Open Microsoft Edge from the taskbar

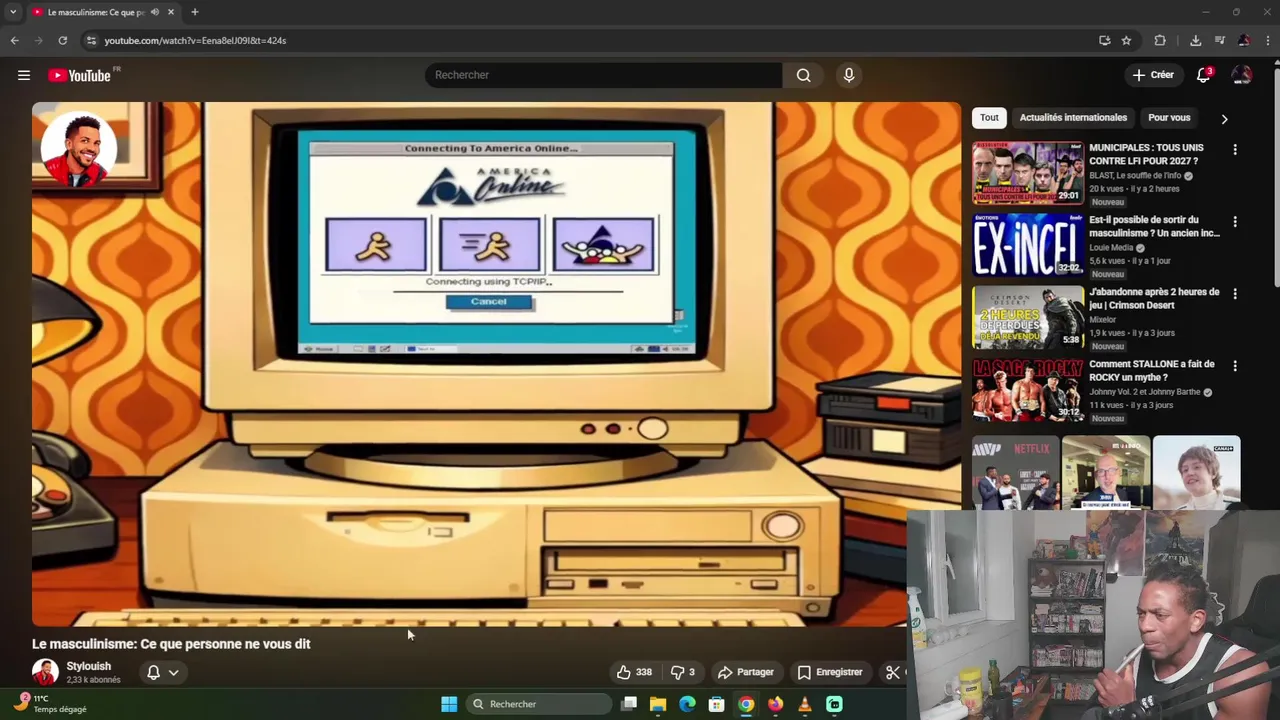click(x=687, y=704)
